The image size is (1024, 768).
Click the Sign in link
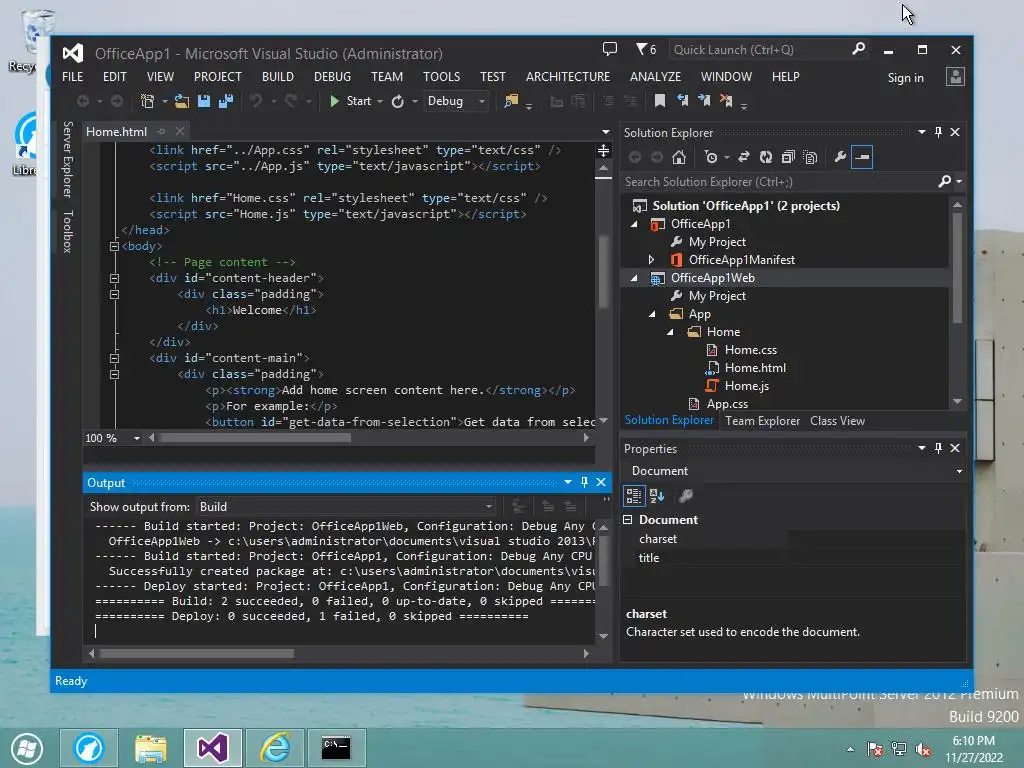(905, 78)
